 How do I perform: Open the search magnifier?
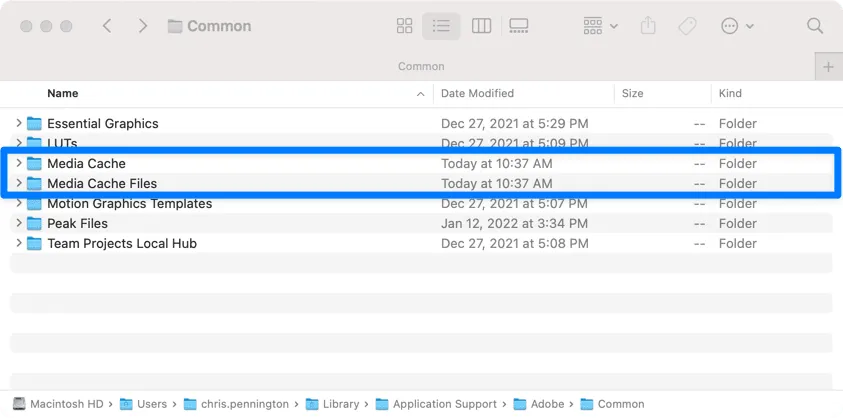815,26
